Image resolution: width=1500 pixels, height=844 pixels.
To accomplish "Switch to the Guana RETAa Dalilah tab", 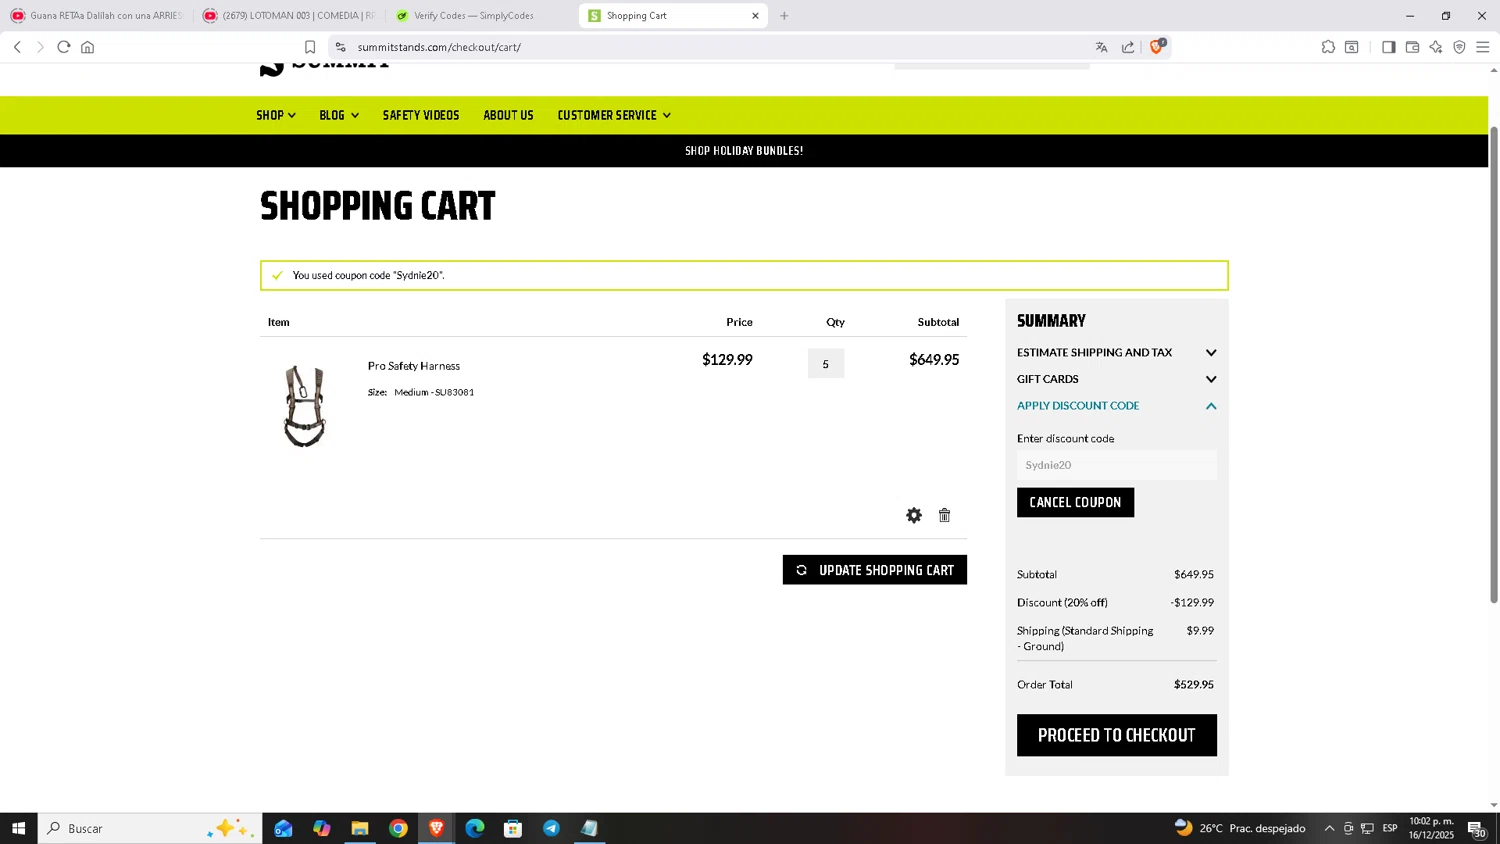I will tap(97, 16).
